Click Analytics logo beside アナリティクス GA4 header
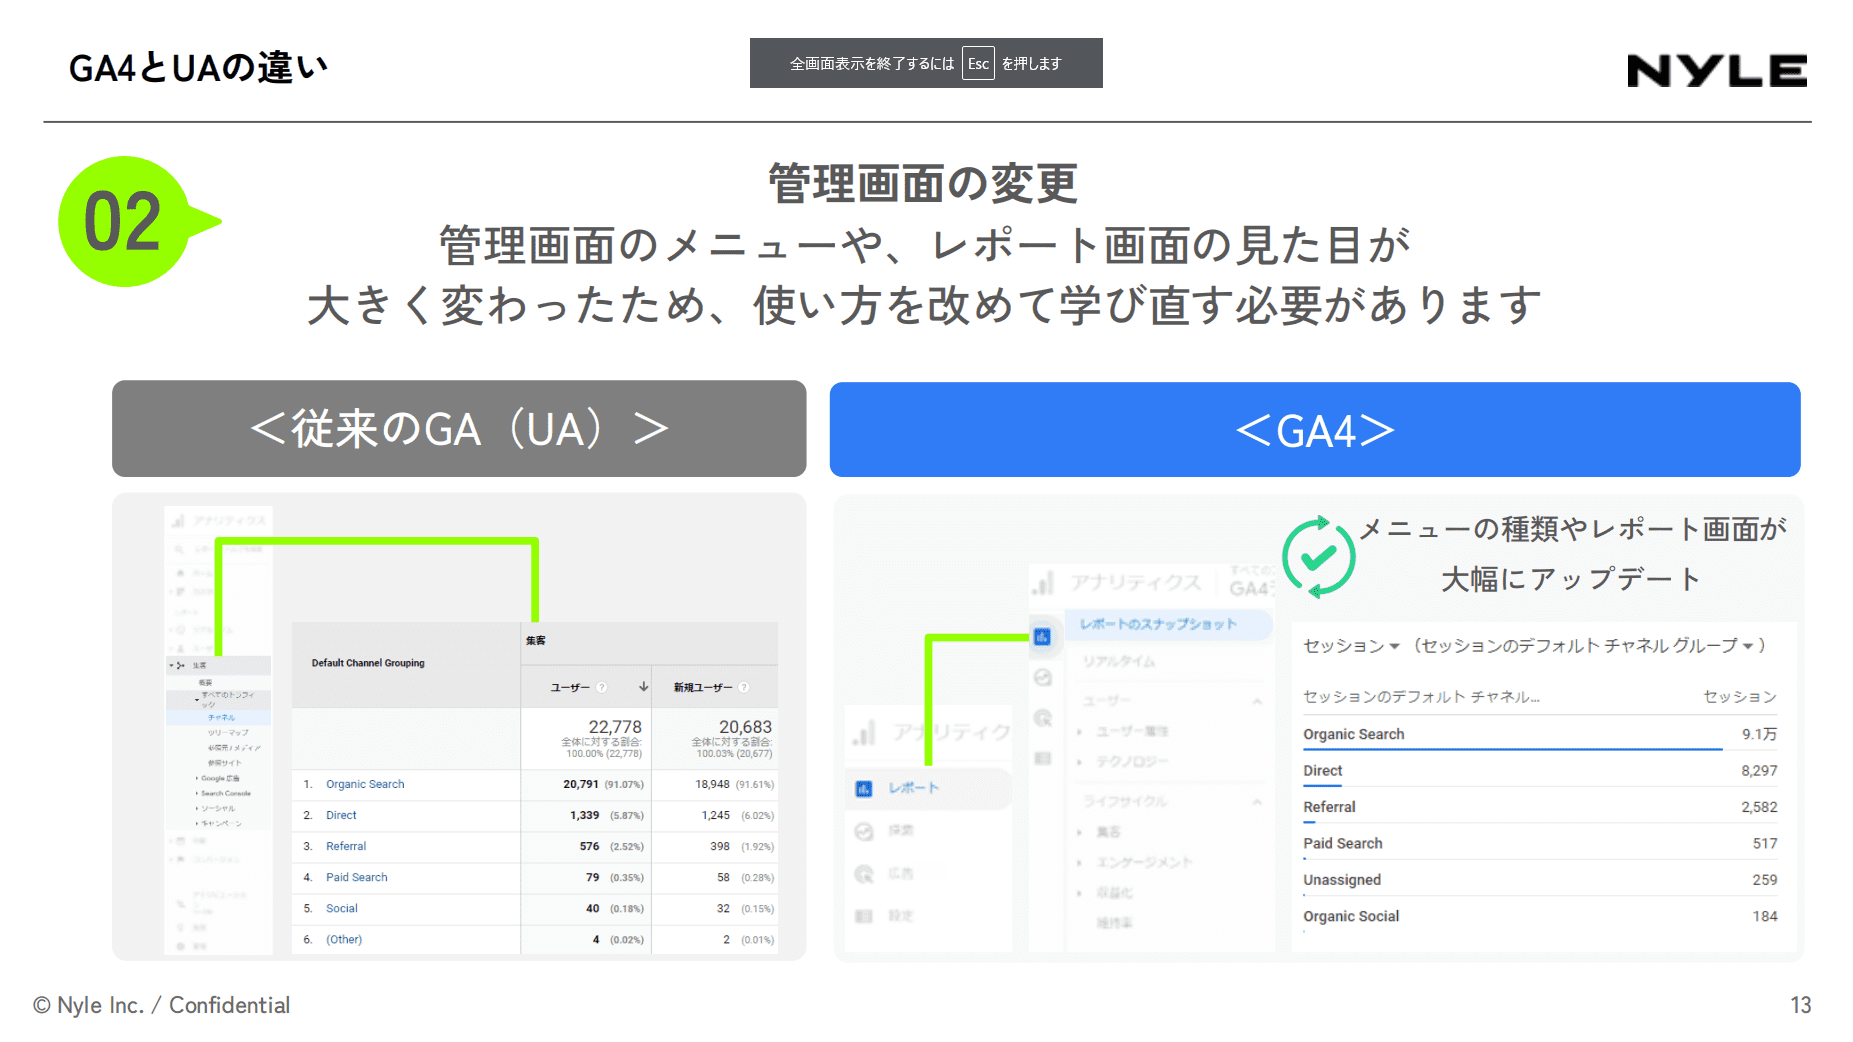The width and height of the screenshot is (1853, 1042). (1044, 583)
